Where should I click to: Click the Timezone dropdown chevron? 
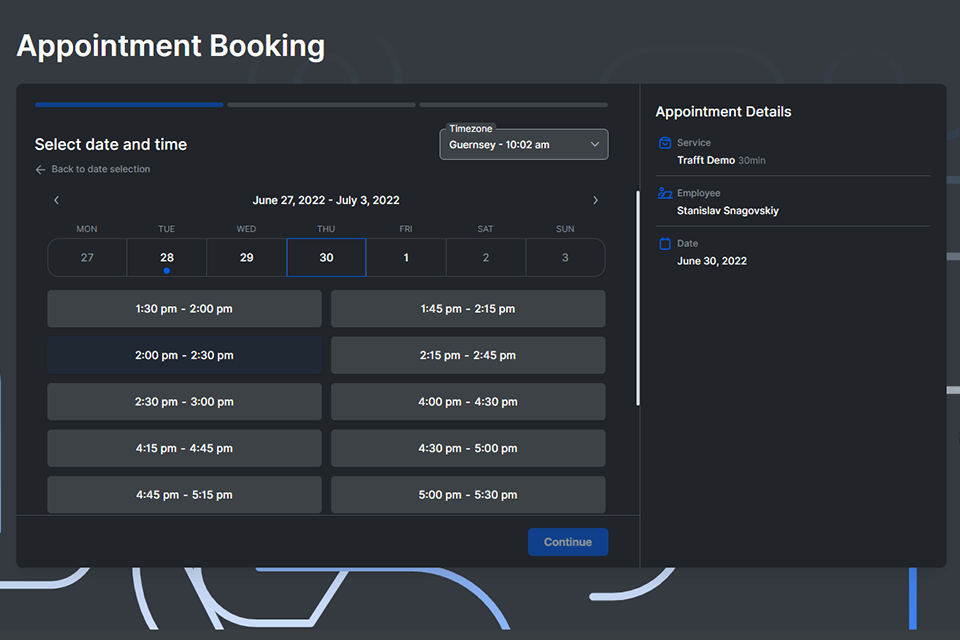[595, 145]
